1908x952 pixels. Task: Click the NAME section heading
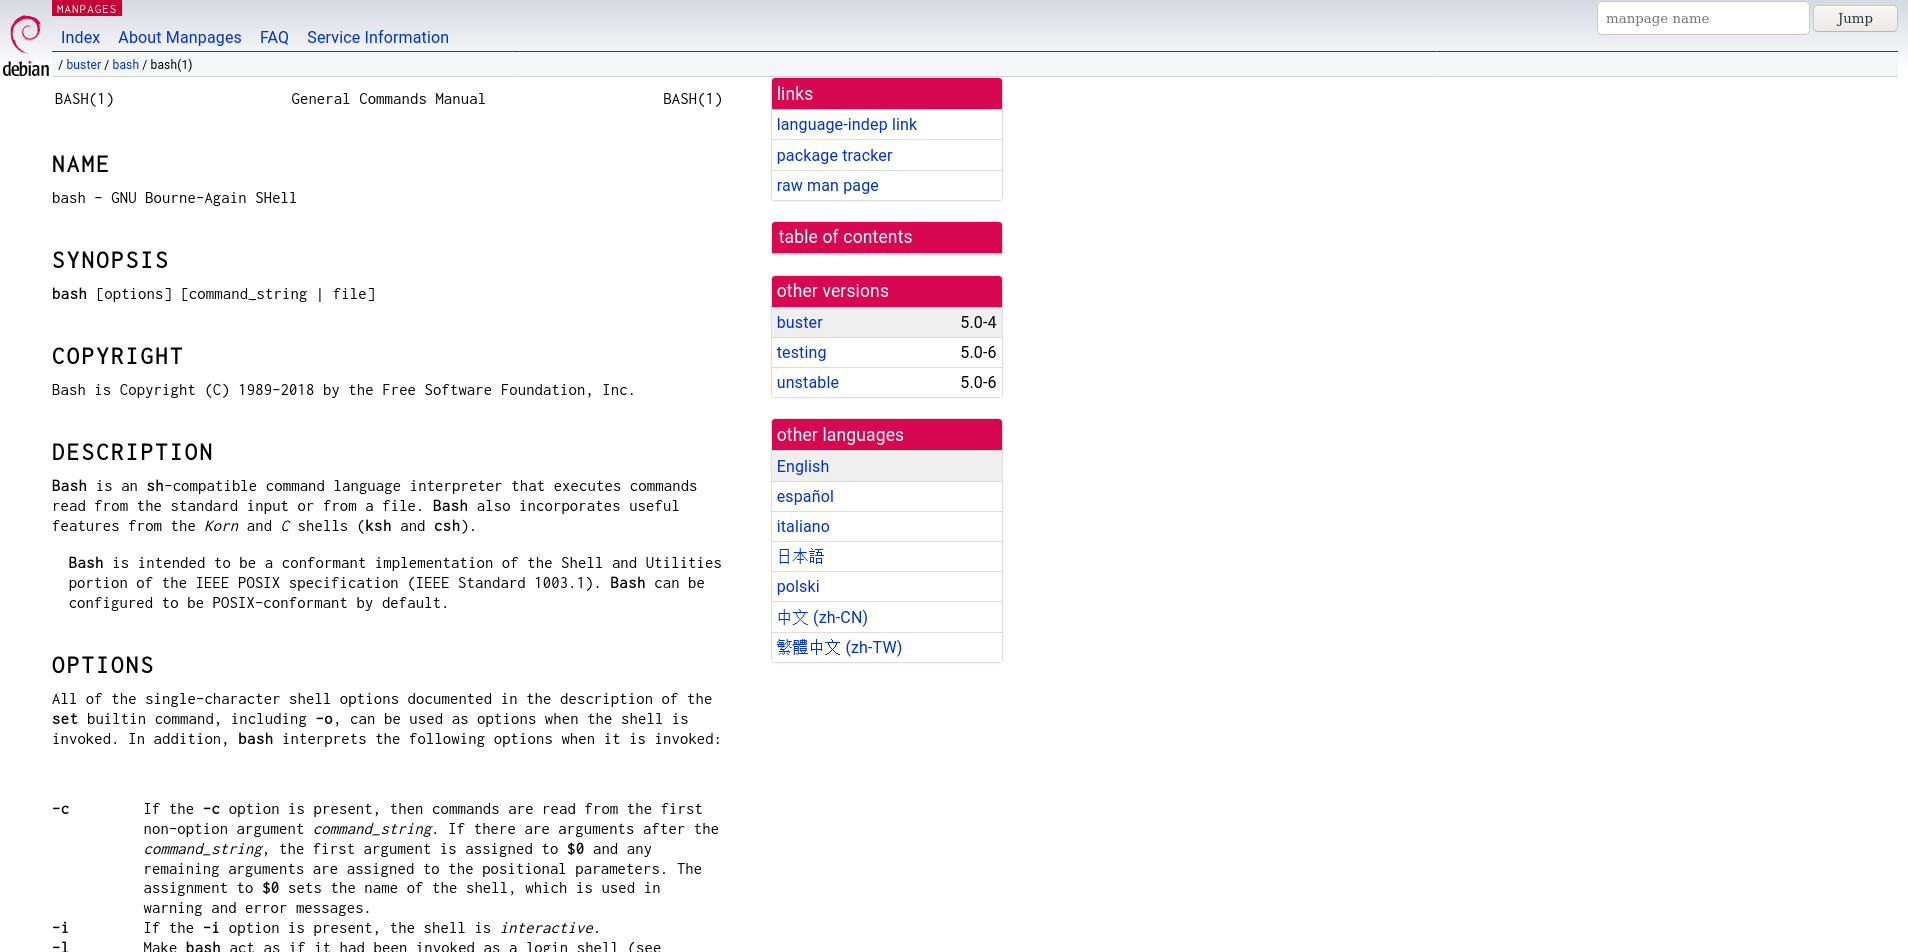click(81, 164)
